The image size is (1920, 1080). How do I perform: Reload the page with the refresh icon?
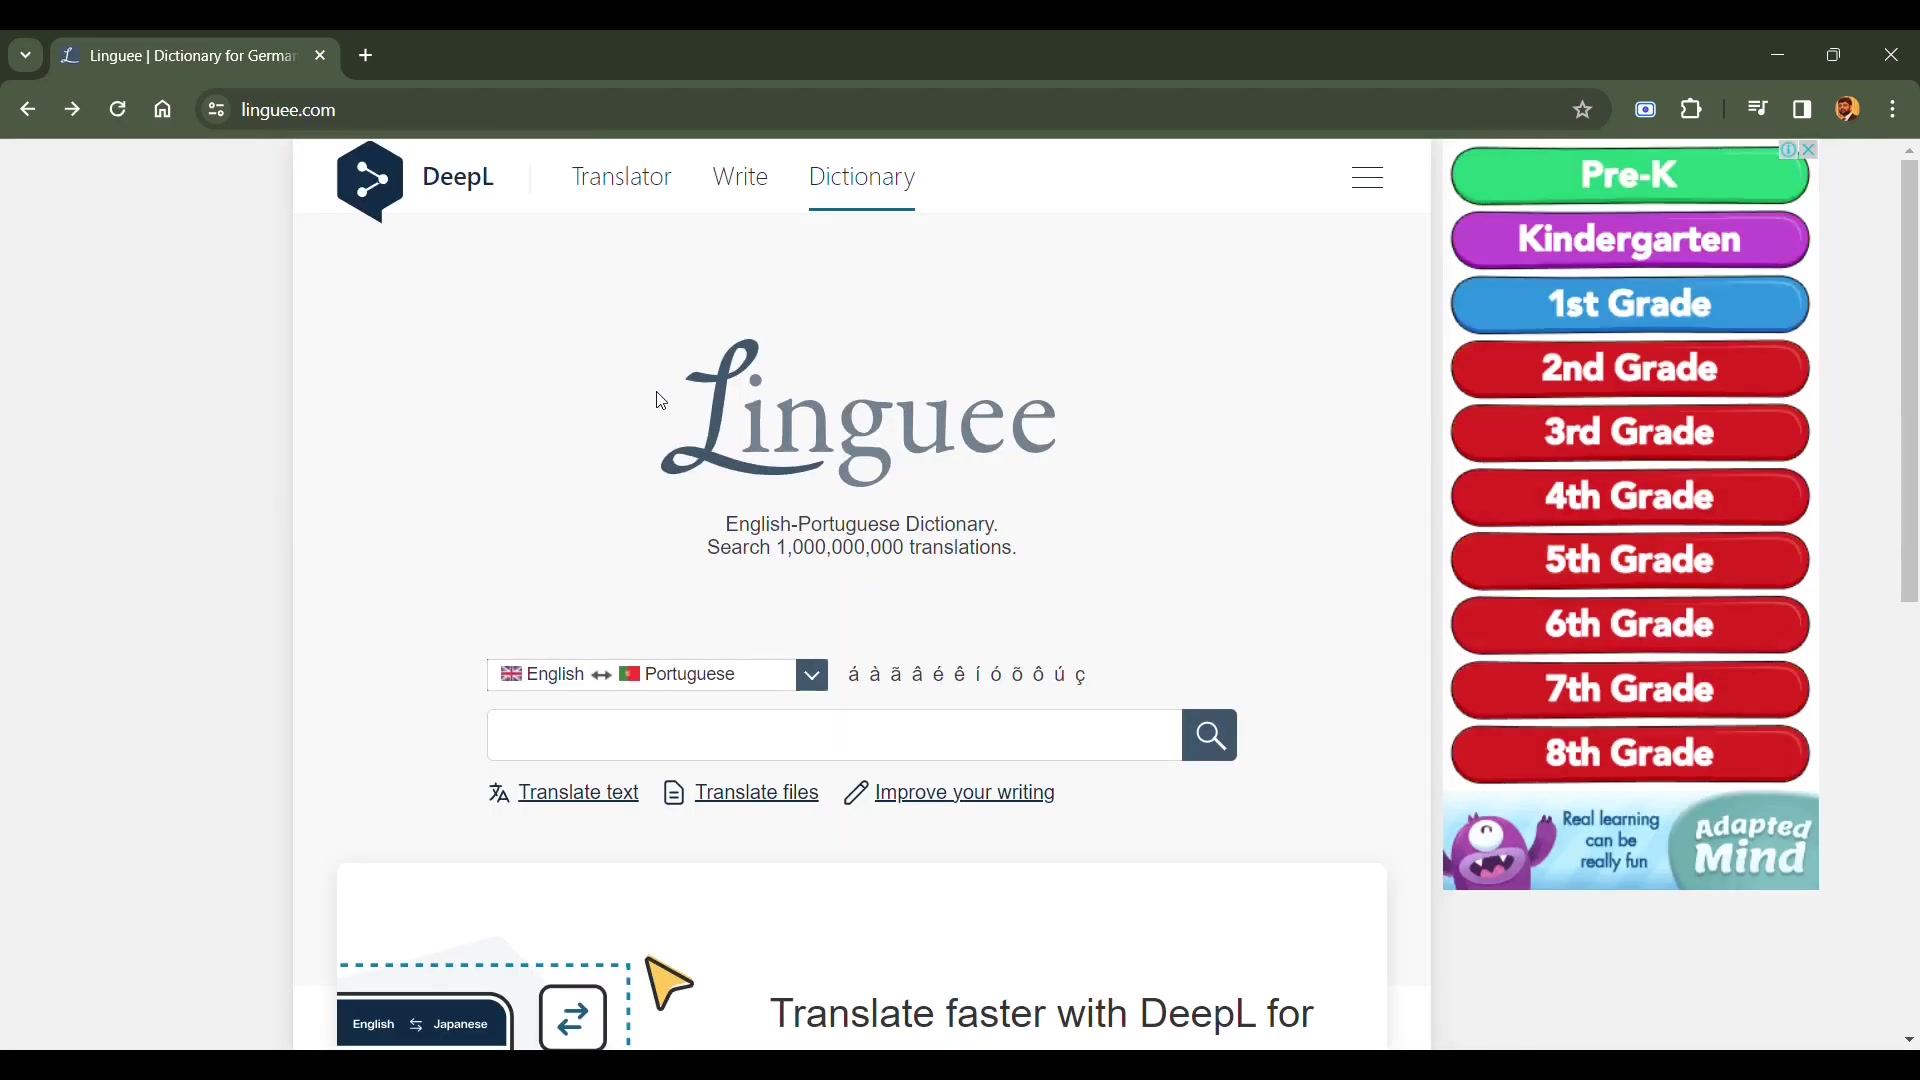(x=117, y=109)
